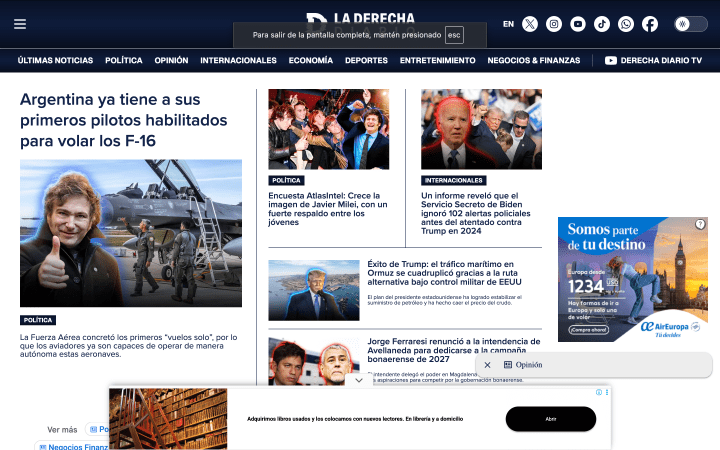Viewport: 720px width, 450px height.
Task: Open the Facebook page icon
Action: (x=649, y=24)
